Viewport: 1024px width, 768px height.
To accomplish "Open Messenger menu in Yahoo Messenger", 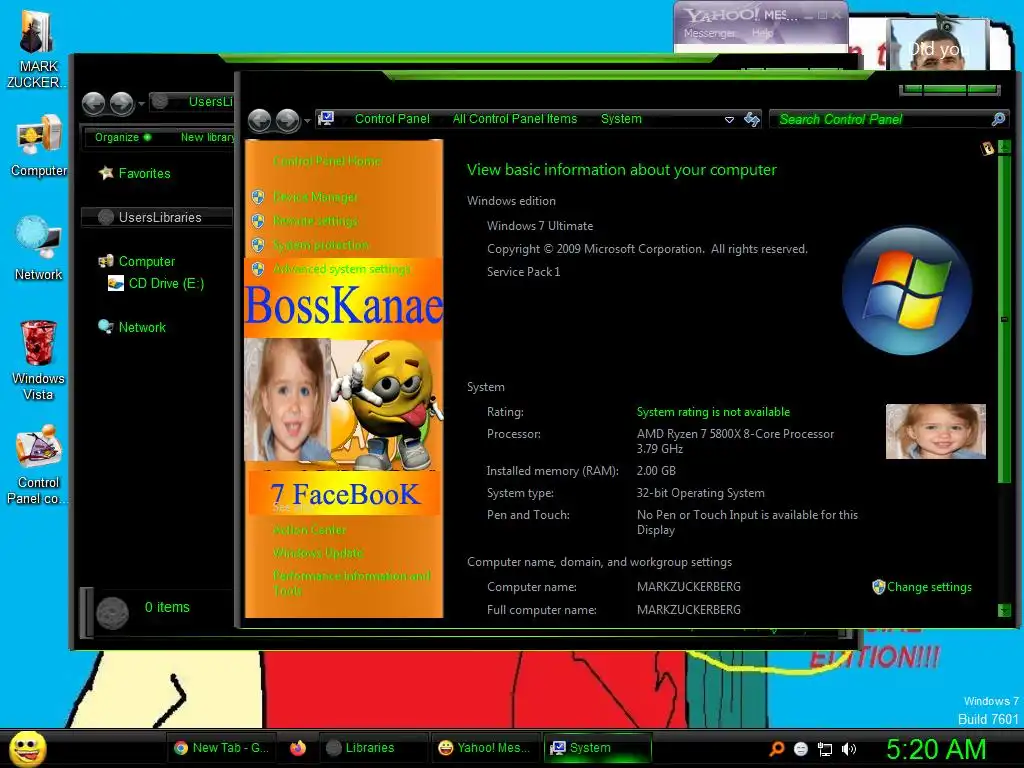I will [x=709, y=33].
